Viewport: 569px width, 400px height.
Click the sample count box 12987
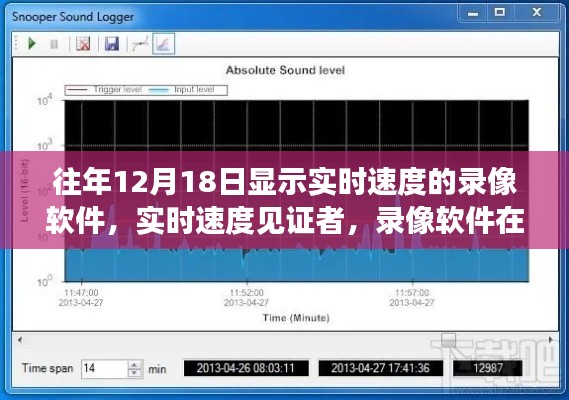tap(488, 368)
